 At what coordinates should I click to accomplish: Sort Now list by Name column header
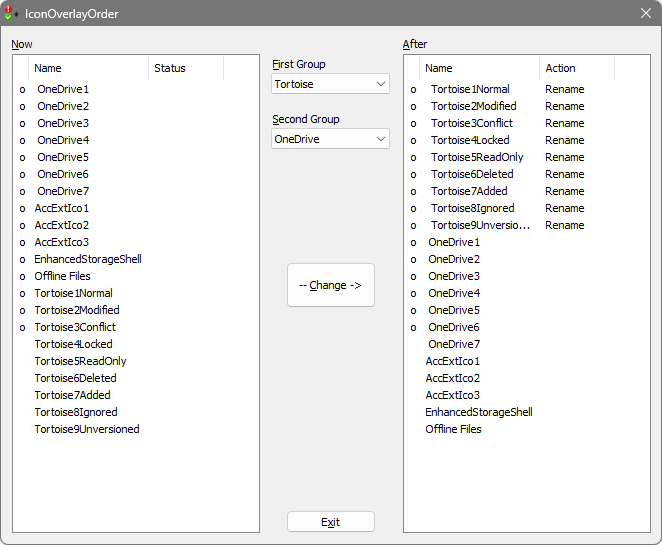click(x=88, y=68)
